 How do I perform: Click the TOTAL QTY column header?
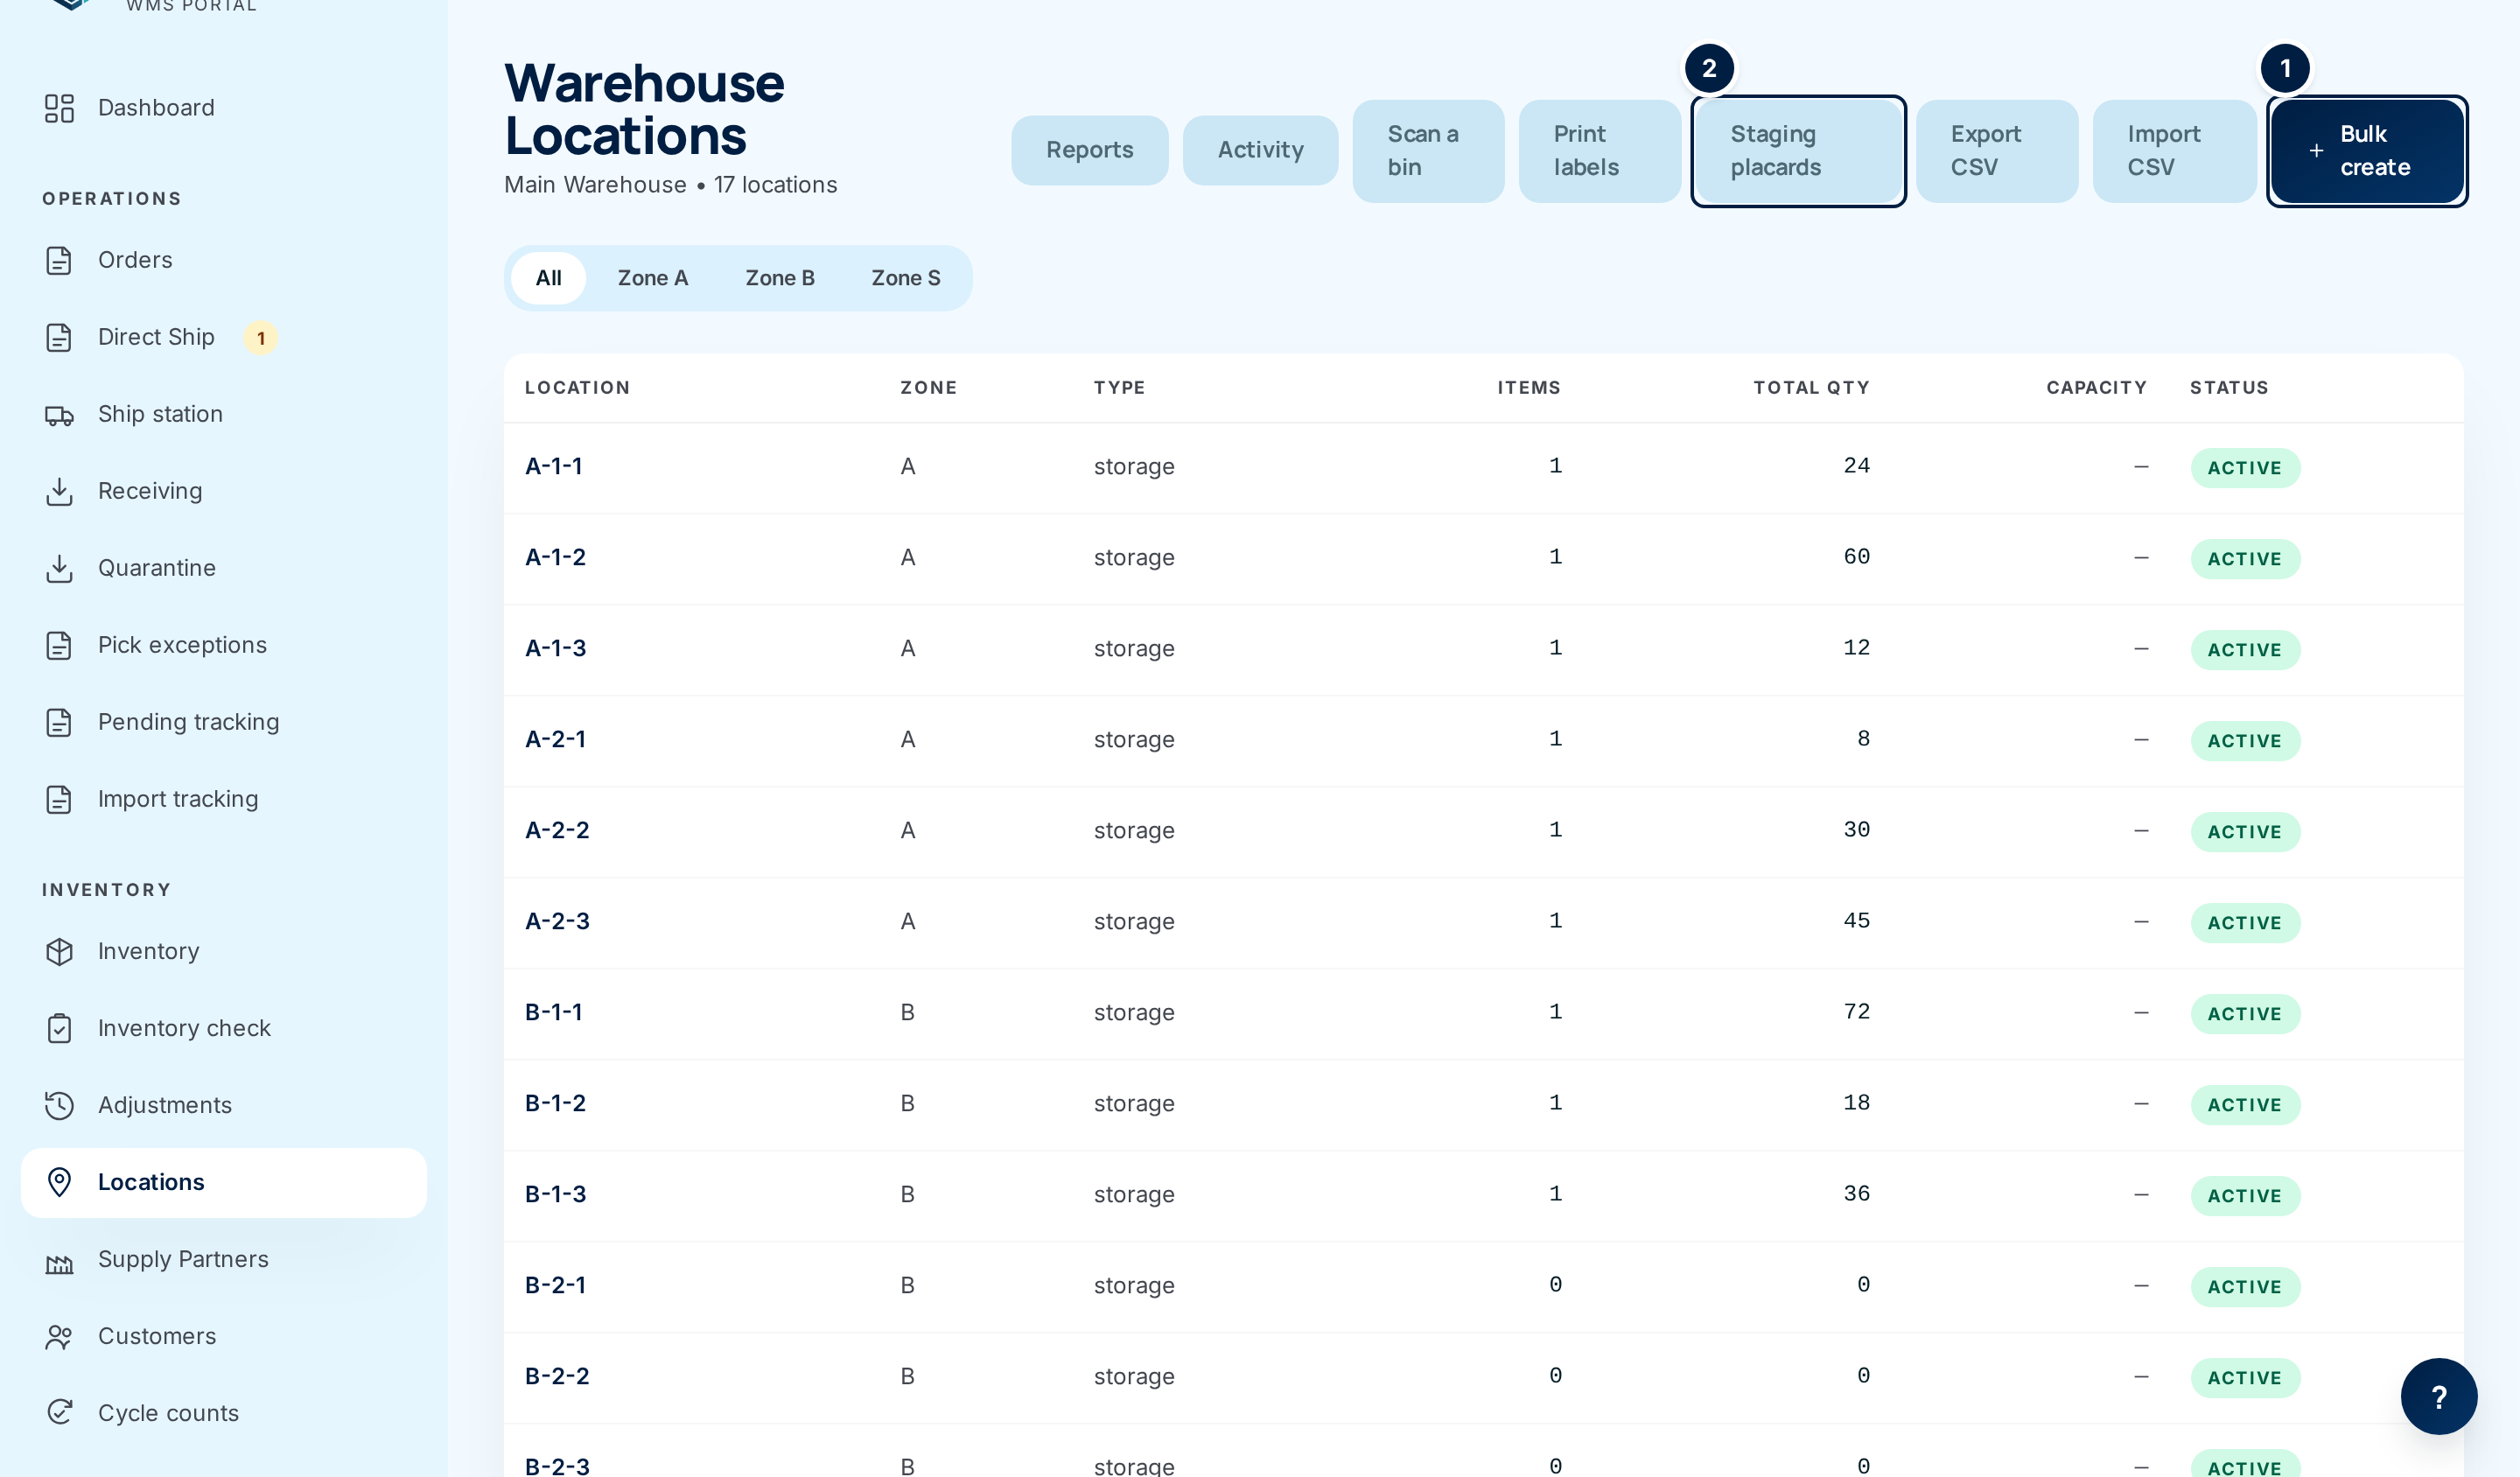pos(1811,388)
